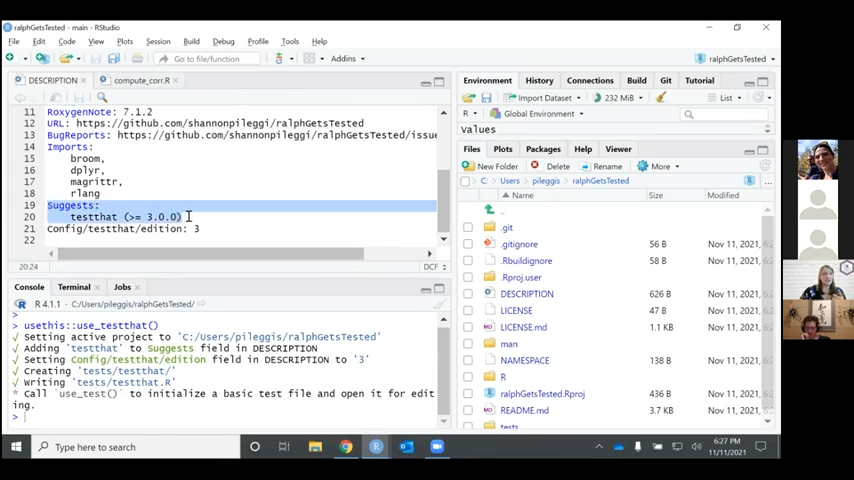
Task: Click the Print icon in main toolbar
Action: [137, 58]
